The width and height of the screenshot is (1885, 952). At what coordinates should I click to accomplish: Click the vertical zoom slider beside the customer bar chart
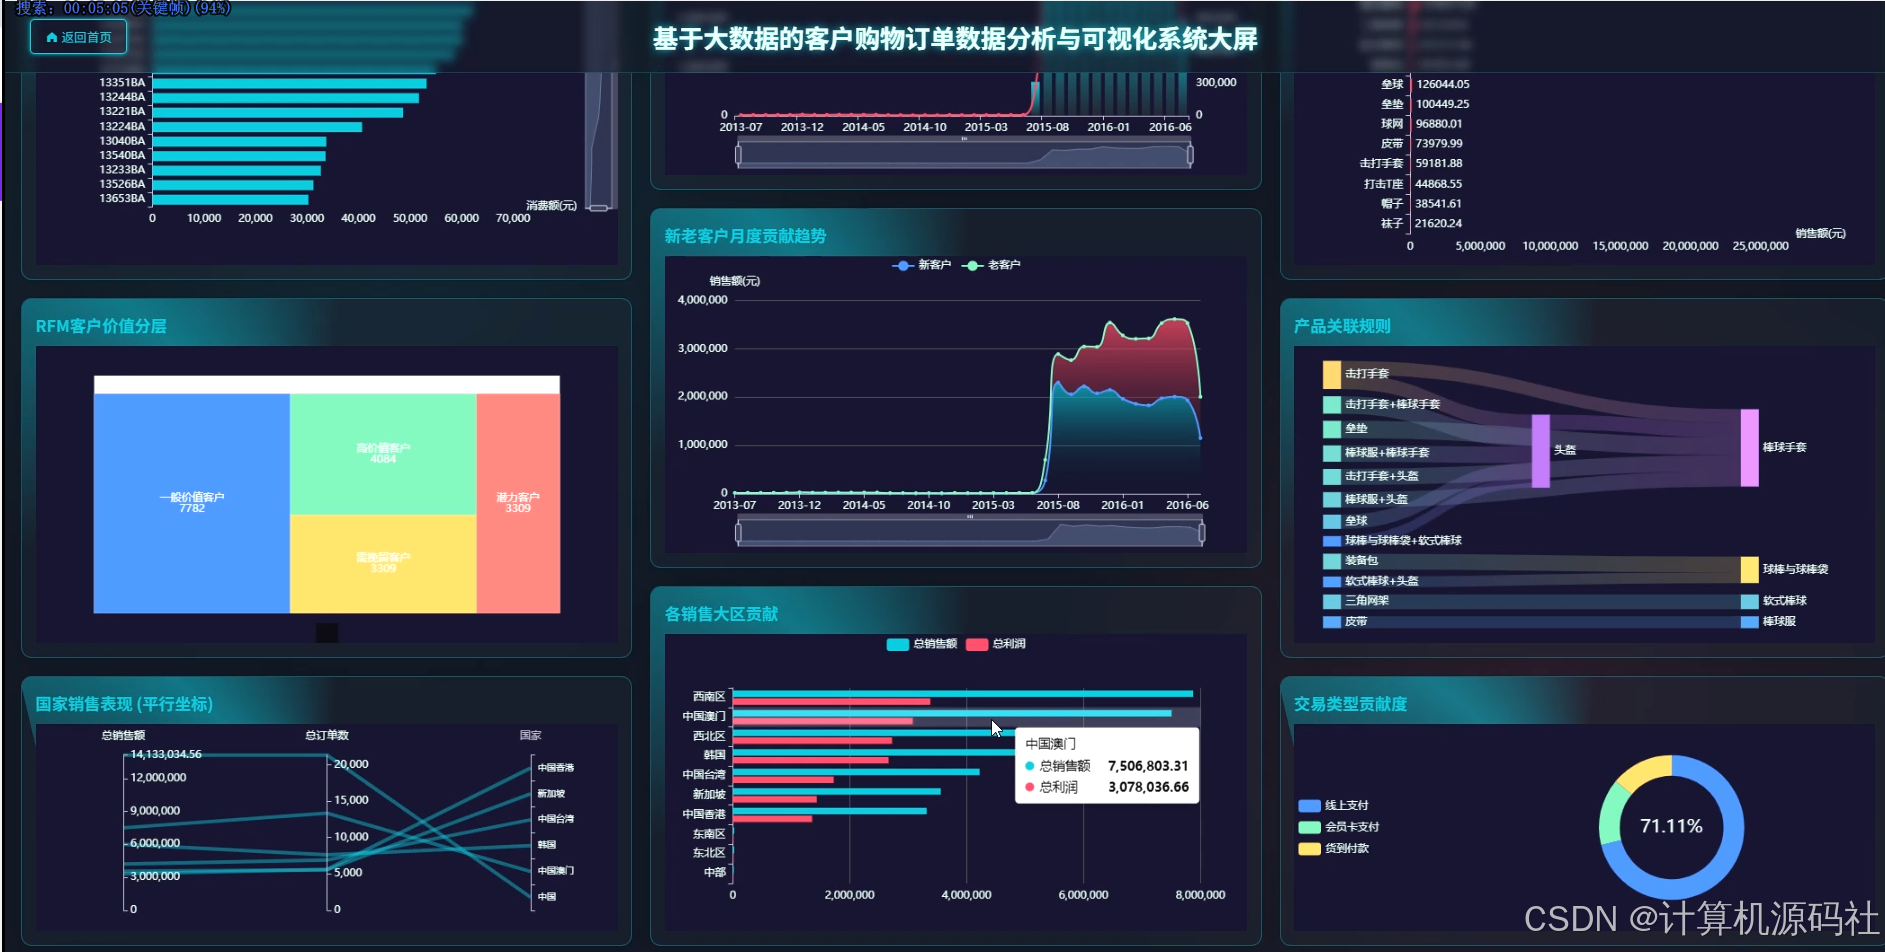point(599,140)
